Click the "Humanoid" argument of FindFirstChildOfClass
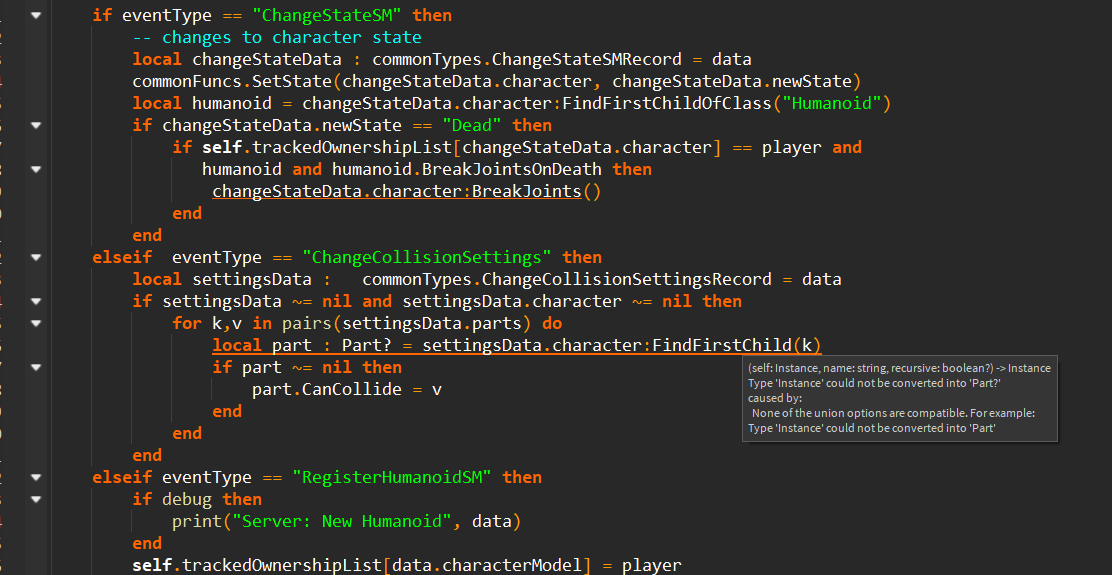This screenshot has width=1112, height=575. click(831, 104)
